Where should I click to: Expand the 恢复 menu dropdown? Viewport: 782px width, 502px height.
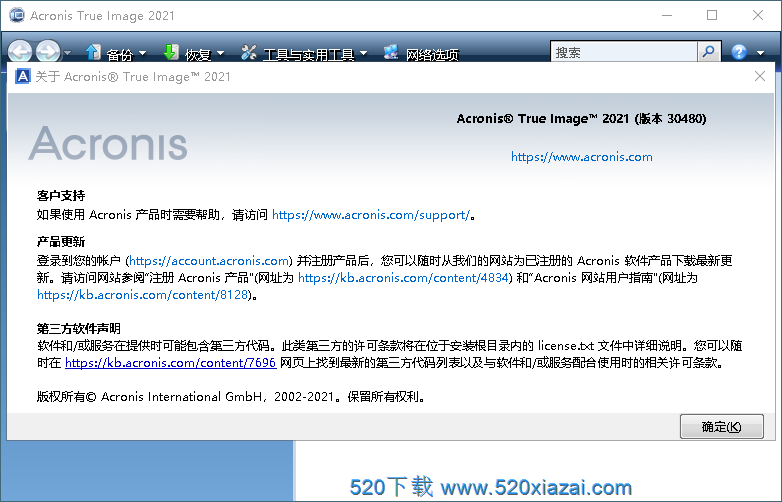[220, 53]
